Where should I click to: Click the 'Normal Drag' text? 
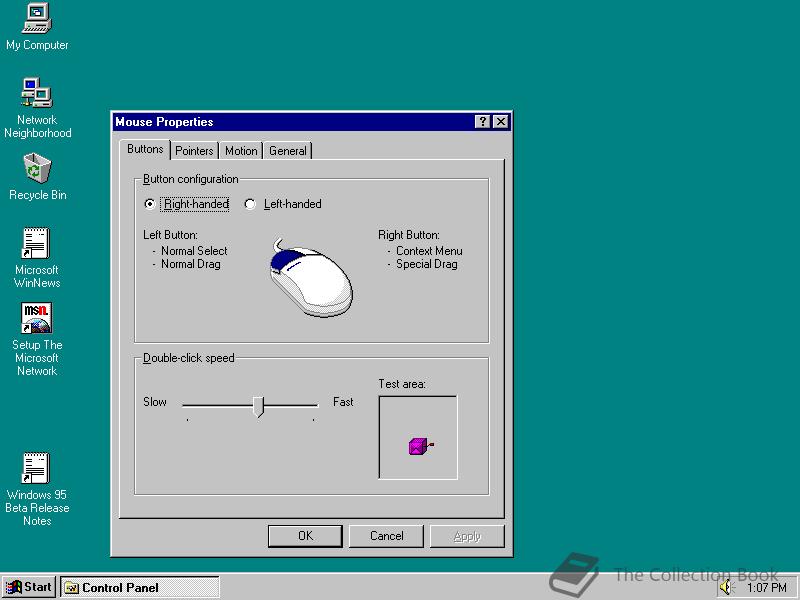click(191, 264)
